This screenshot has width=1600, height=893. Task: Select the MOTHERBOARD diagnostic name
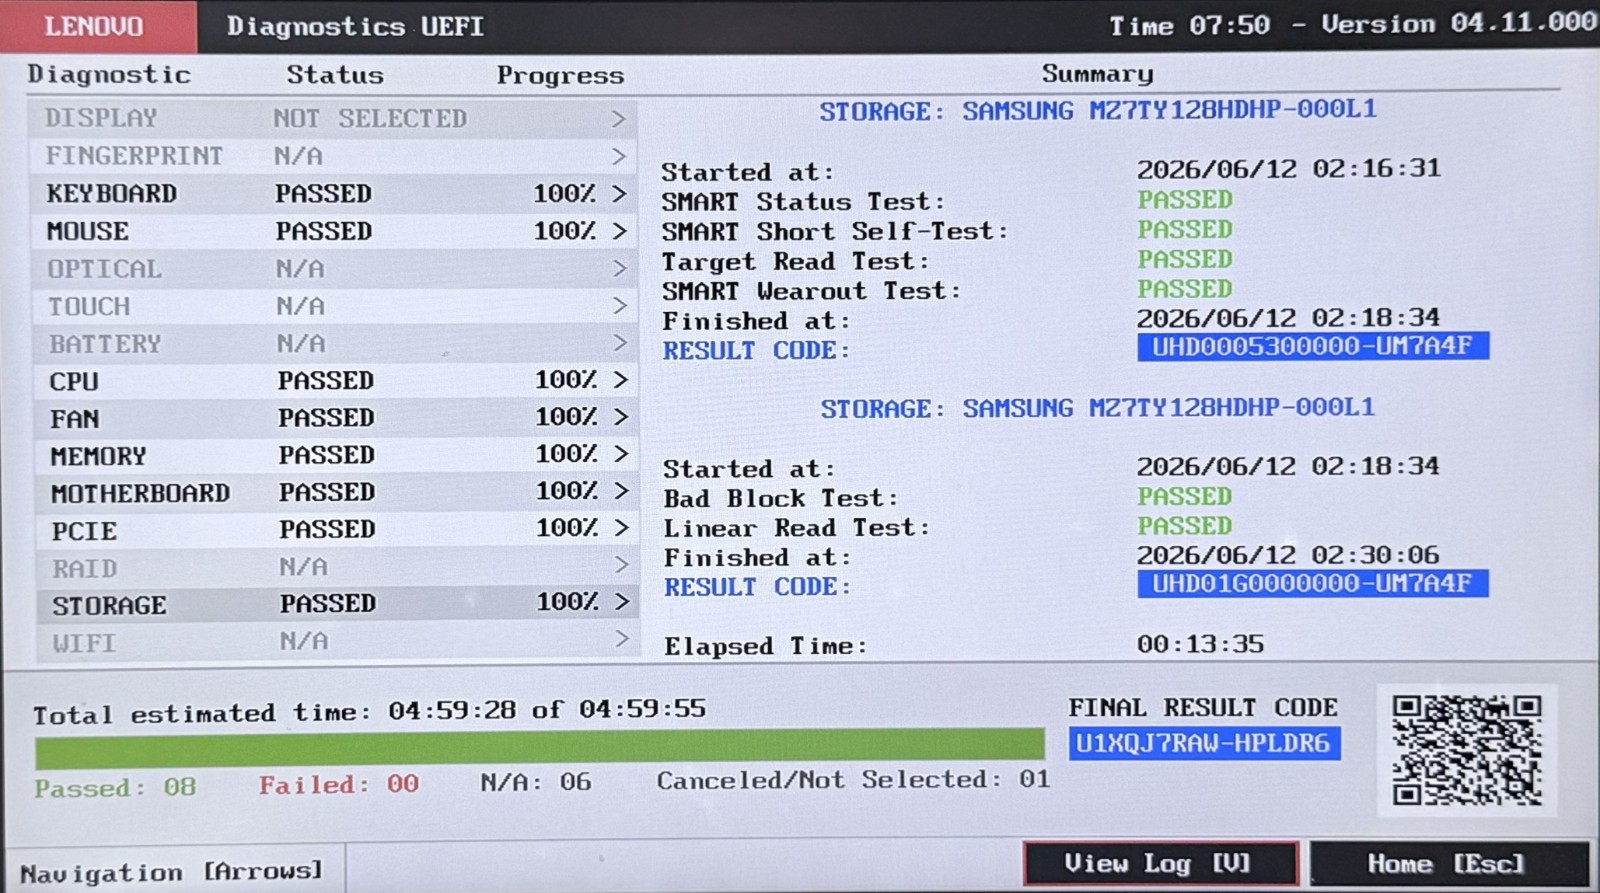point(141,494)
